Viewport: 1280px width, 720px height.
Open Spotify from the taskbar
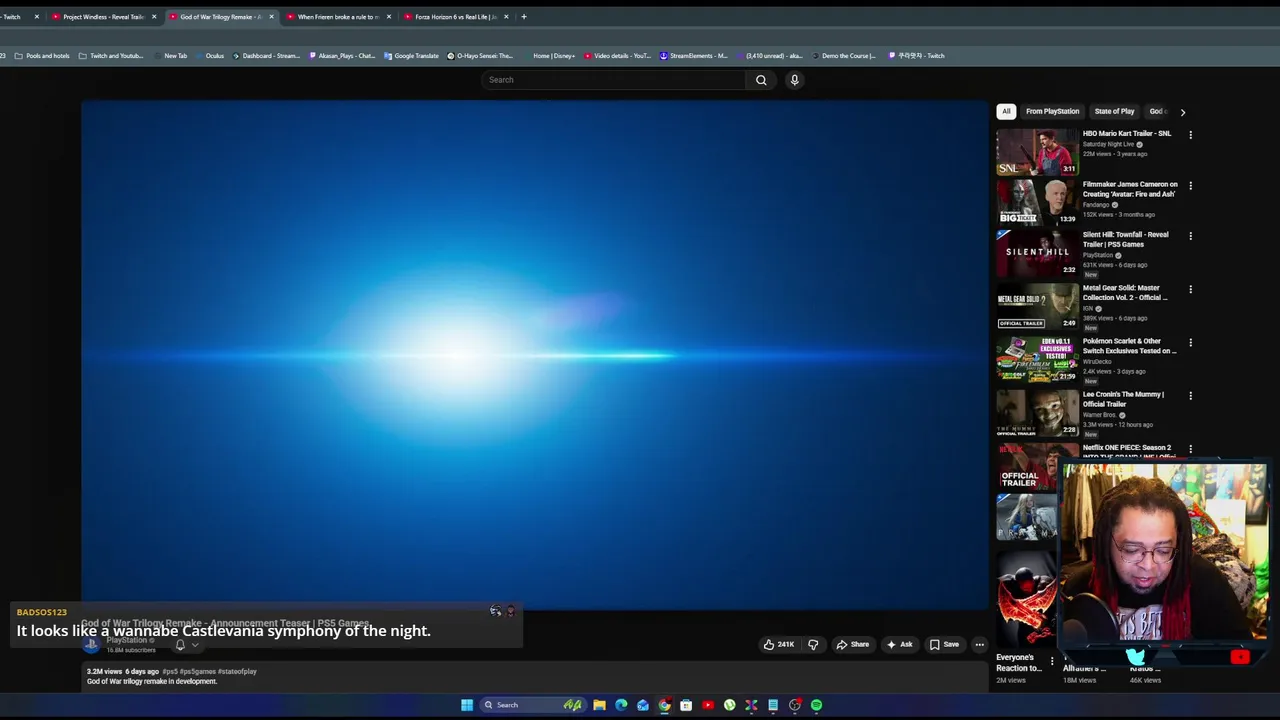click(x=816, y=705)
